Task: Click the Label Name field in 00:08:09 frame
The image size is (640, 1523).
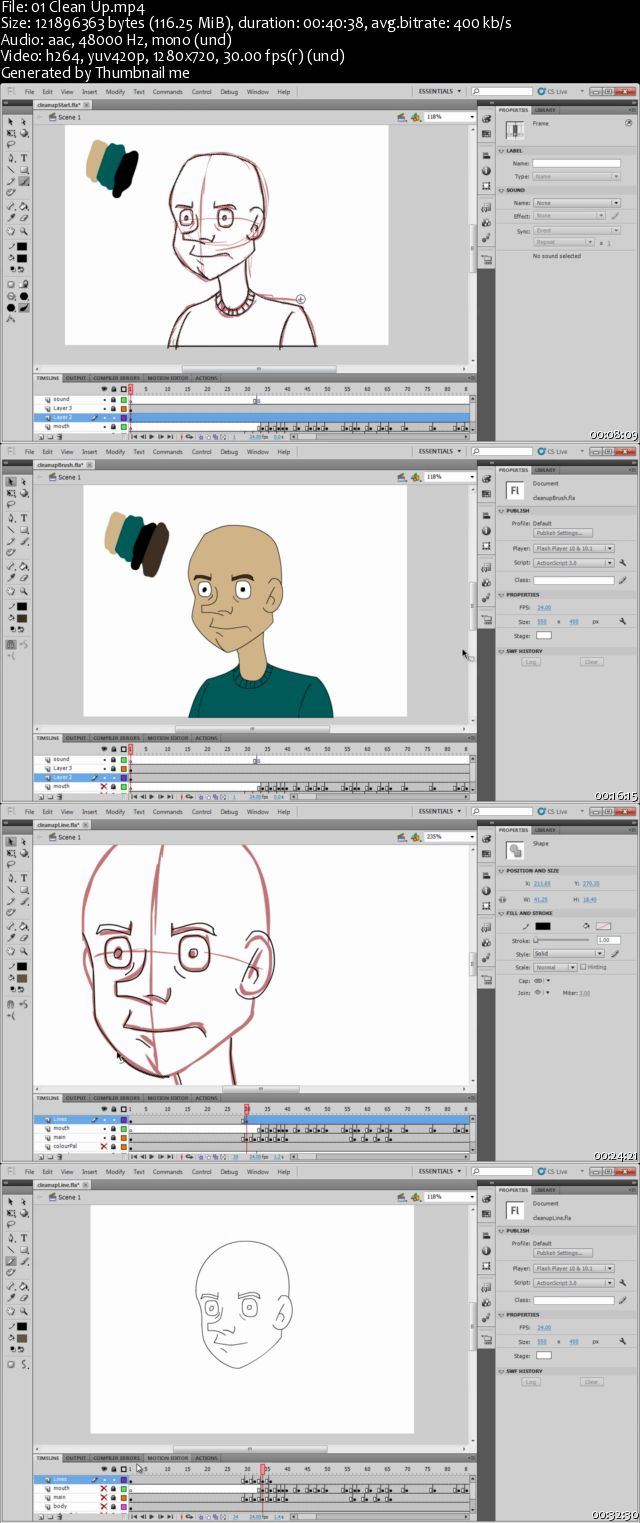Action: (x=576, y=163)
